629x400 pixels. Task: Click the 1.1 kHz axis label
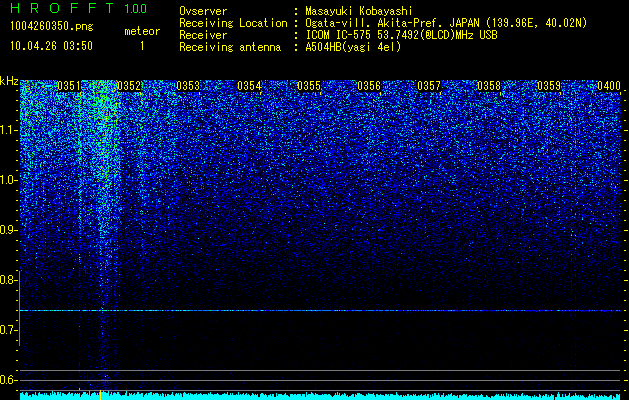click(x=9, y=130)
